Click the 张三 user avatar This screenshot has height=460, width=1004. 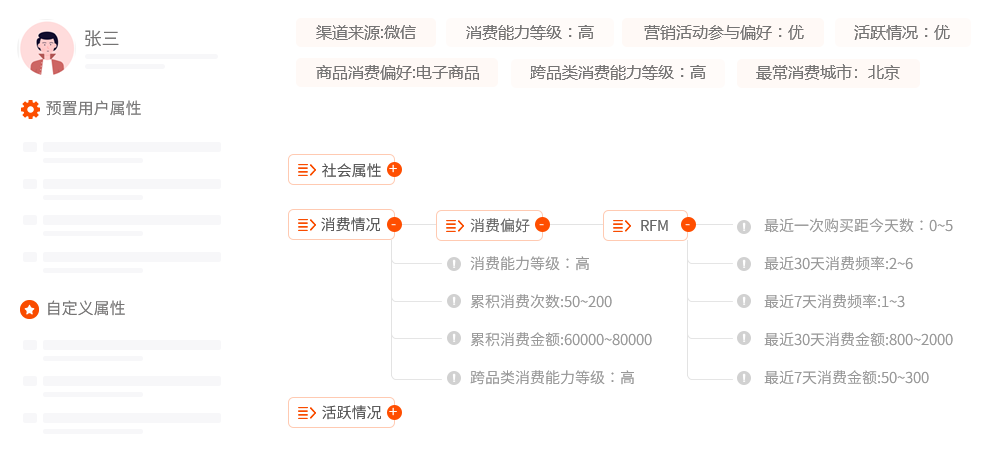pyautogui.click(x=47, y=48)
